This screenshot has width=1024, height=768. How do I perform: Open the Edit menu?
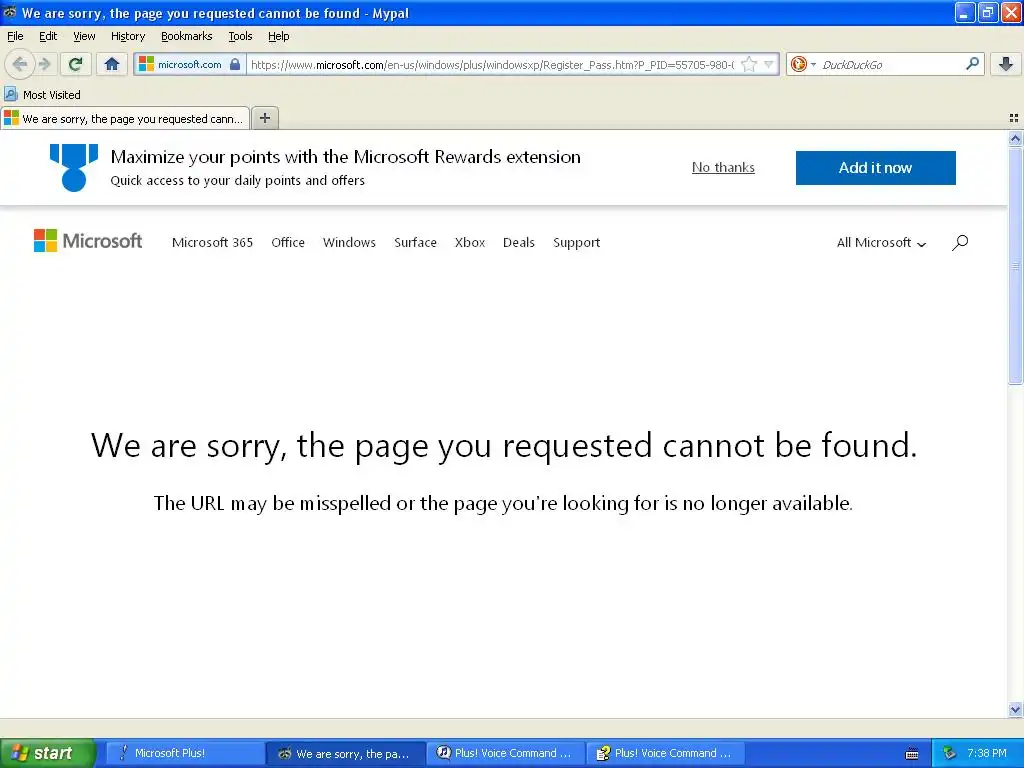pos(48,36)
